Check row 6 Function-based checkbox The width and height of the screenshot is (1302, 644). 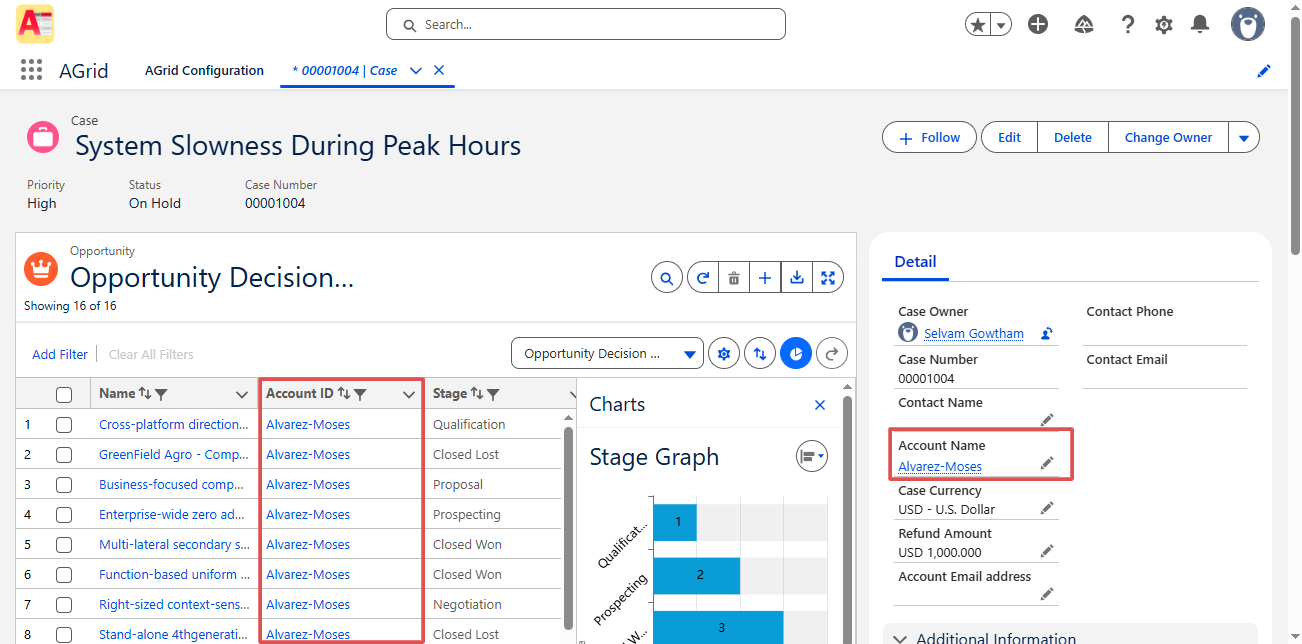tap(64, 575)
